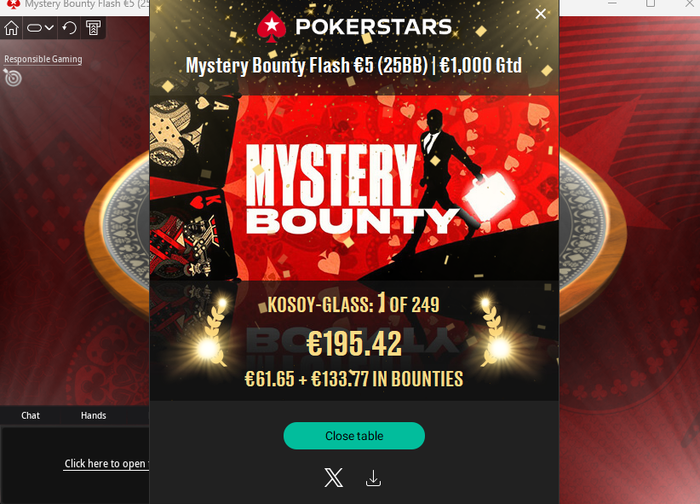Click the tournament title Mystery Bounty Flash €5
This screenshot has width=700, height=504.
pyautogui.click(x=354, y=65)
